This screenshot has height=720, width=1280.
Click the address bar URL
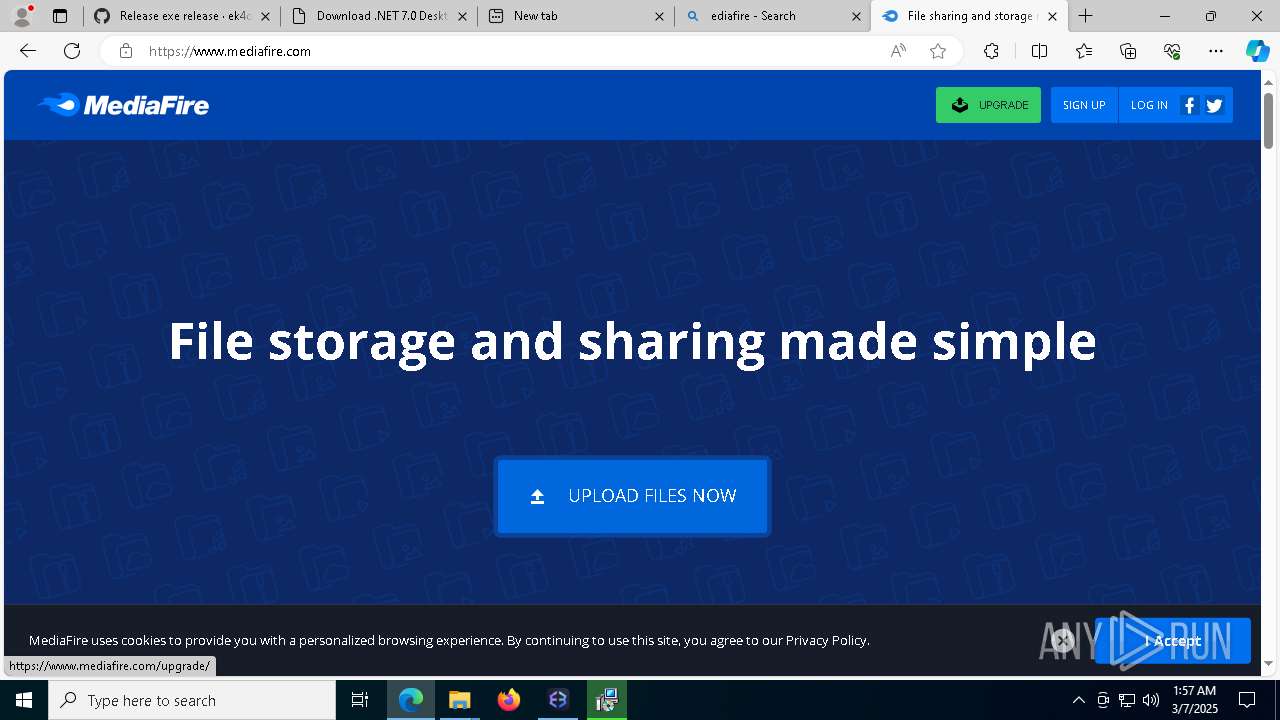230,51
